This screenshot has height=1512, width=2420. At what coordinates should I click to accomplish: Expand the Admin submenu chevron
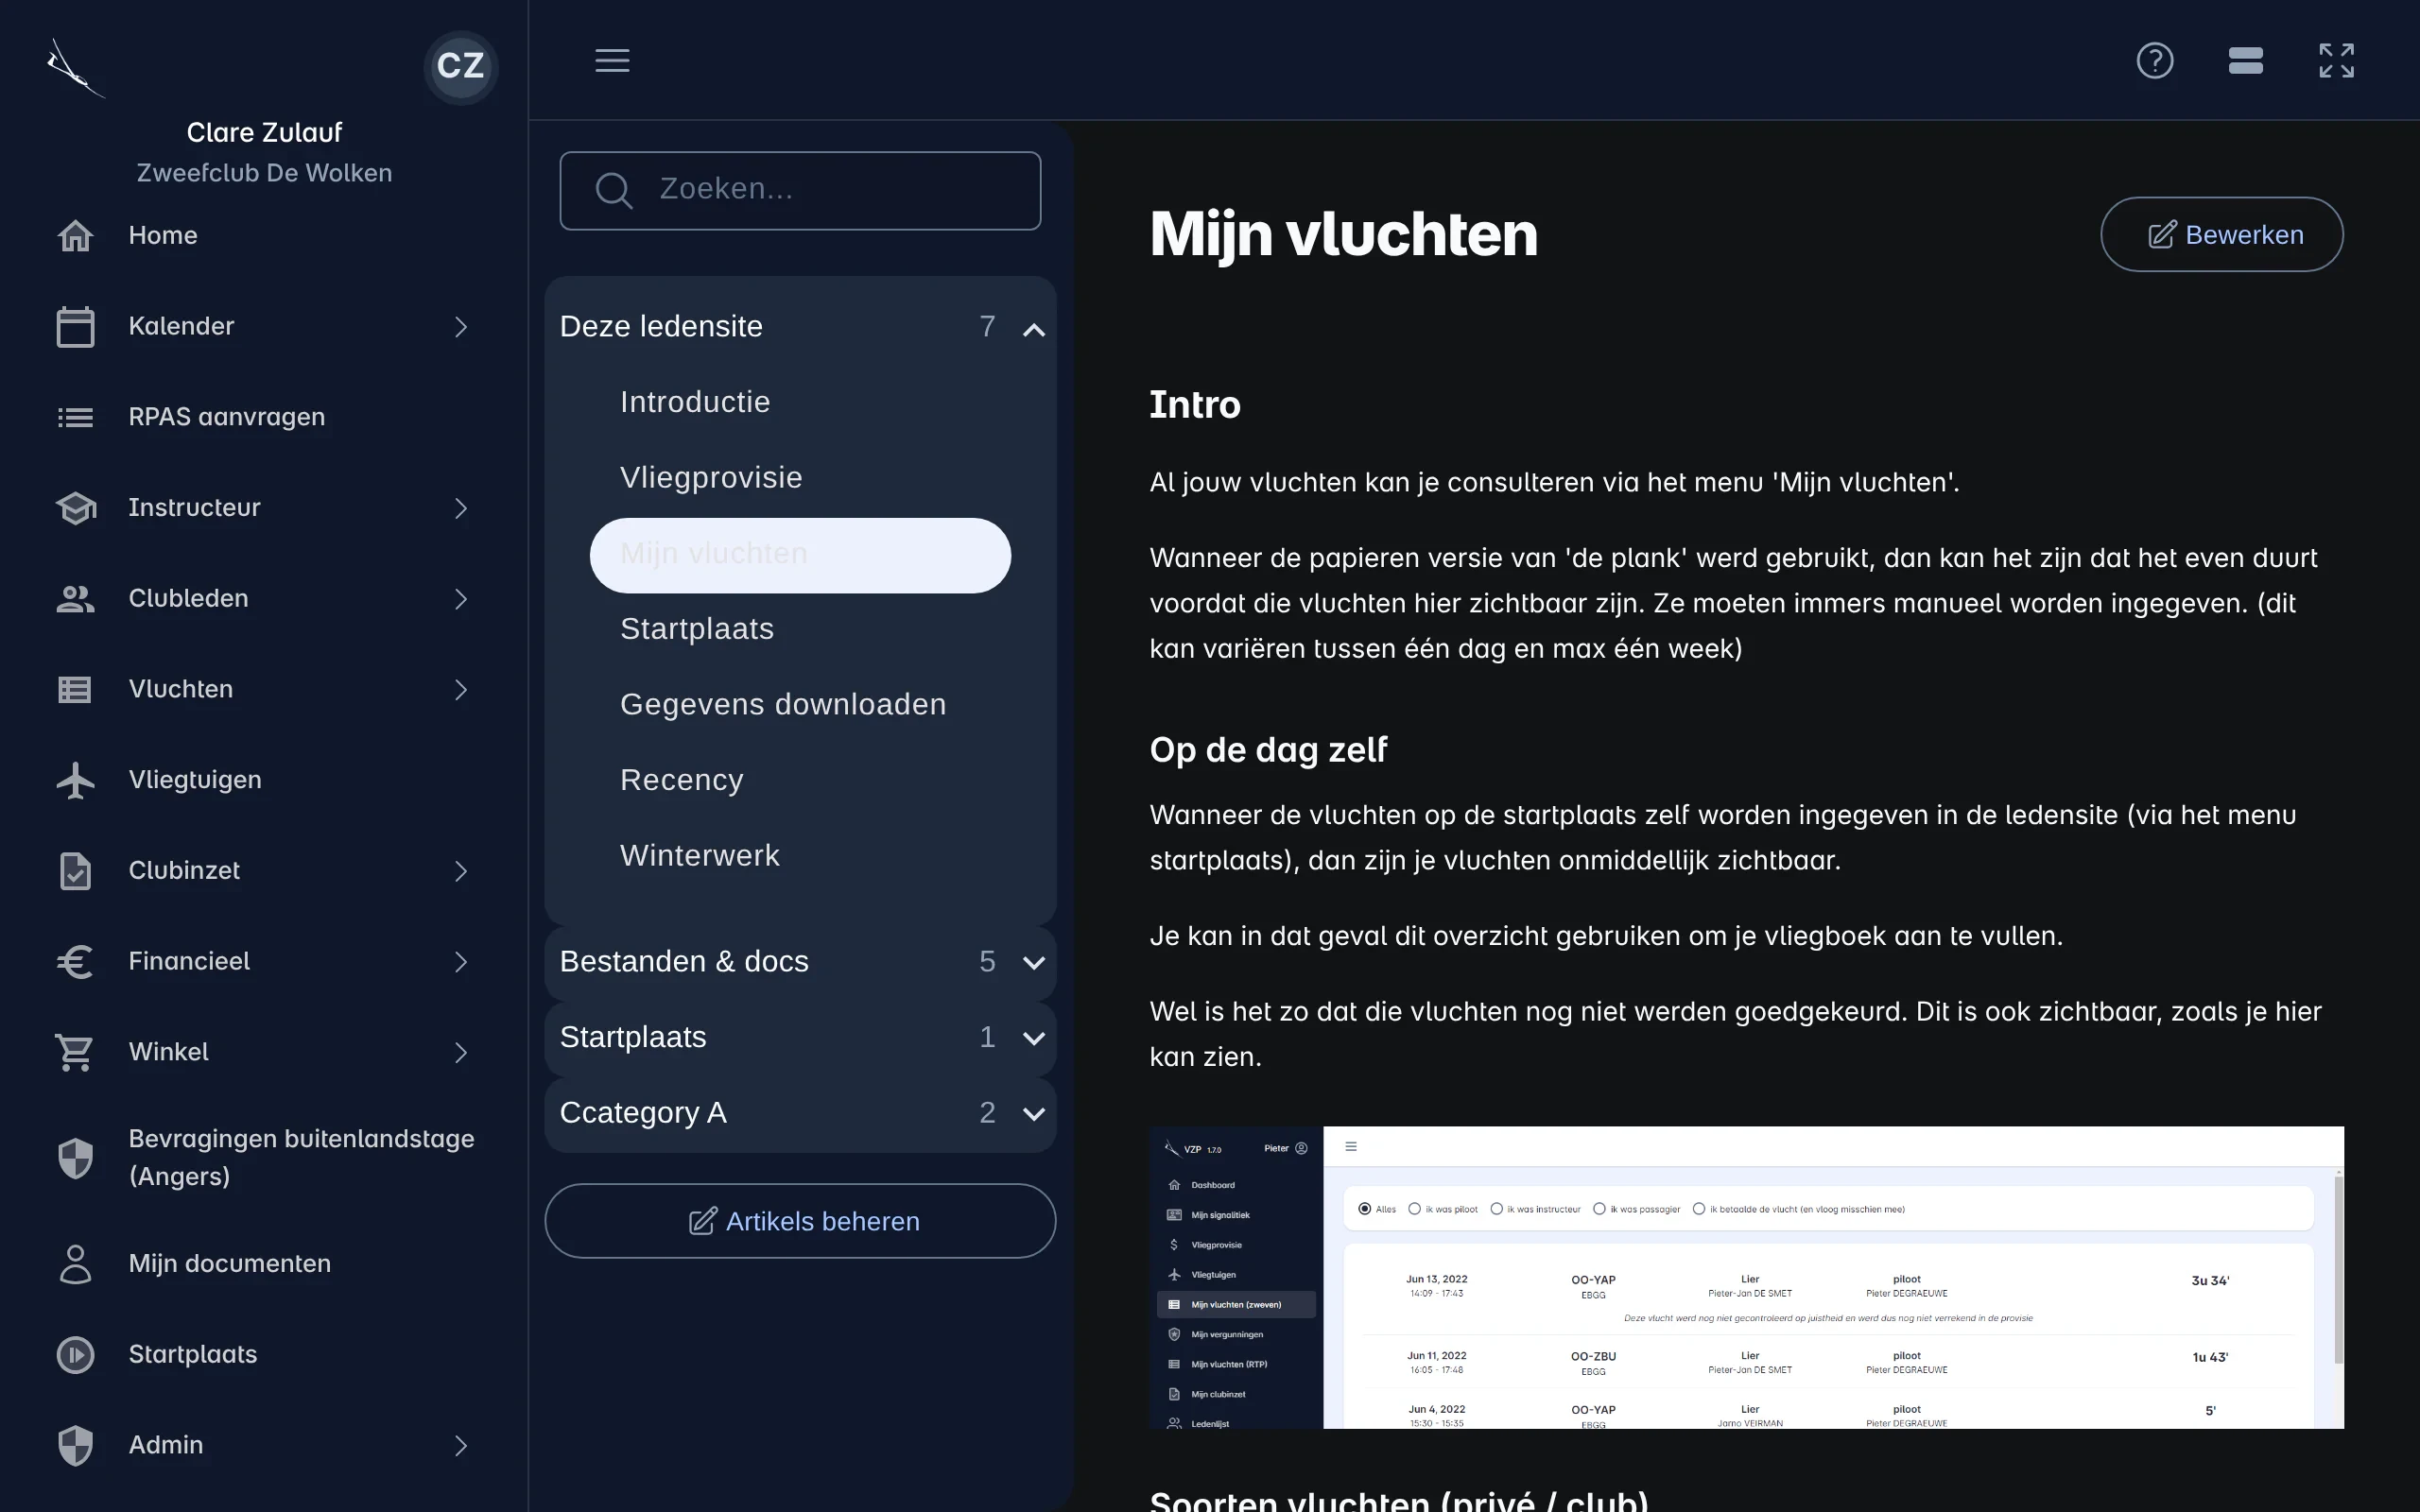pyautogui.click(x=461, y=1446)
